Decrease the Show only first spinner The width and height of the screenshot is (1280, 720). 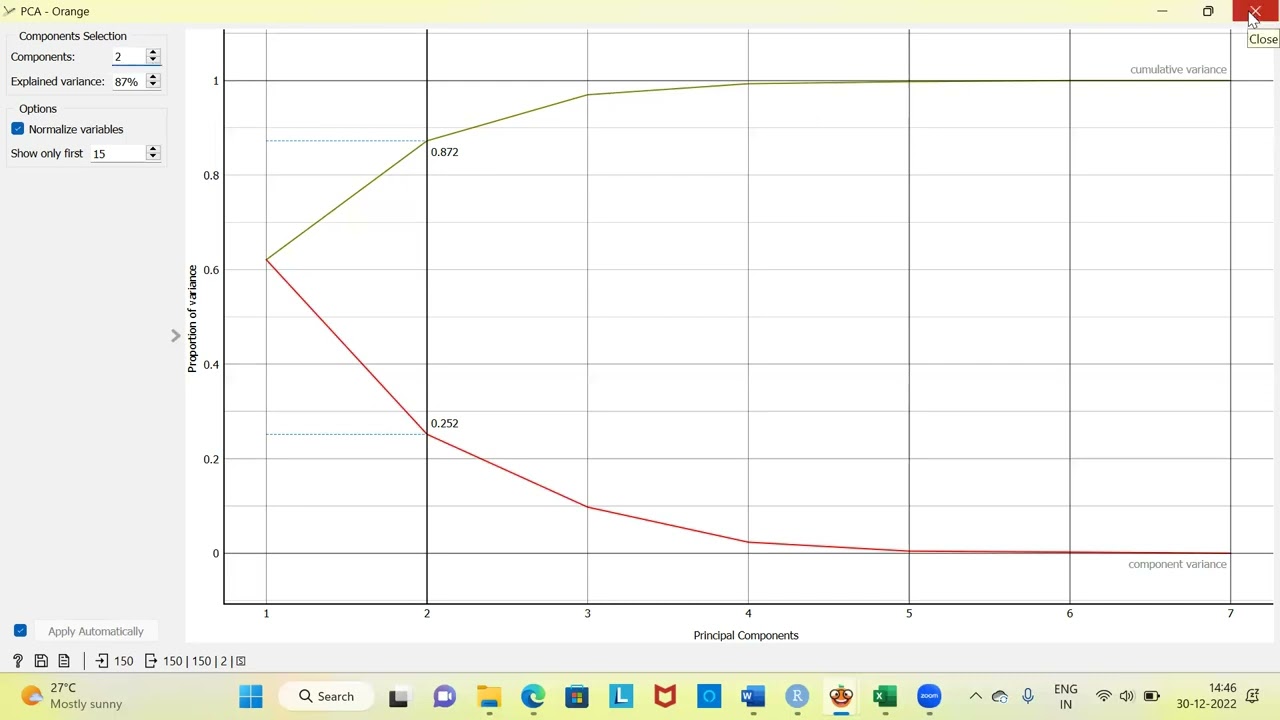[153, 157]
